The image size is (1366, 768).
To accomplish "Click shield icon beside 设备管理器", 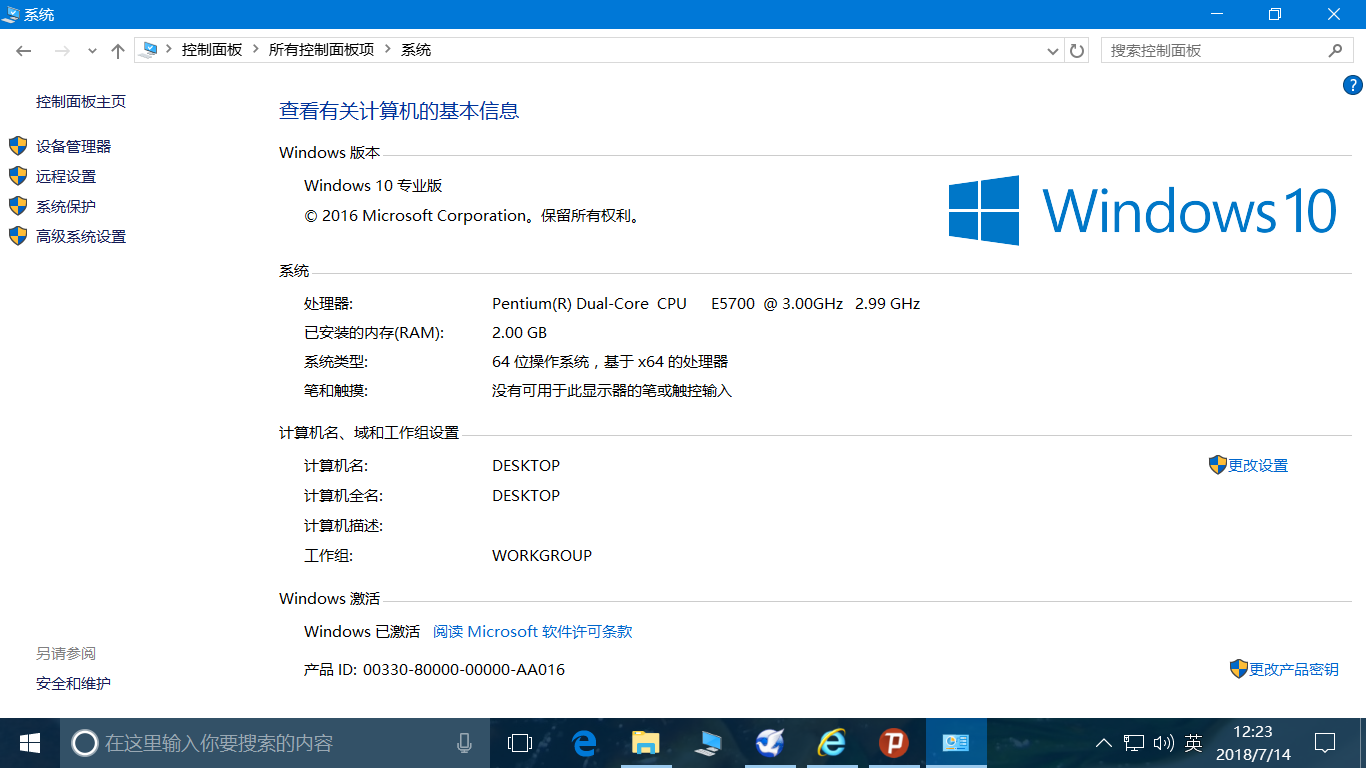I will 18,146.
